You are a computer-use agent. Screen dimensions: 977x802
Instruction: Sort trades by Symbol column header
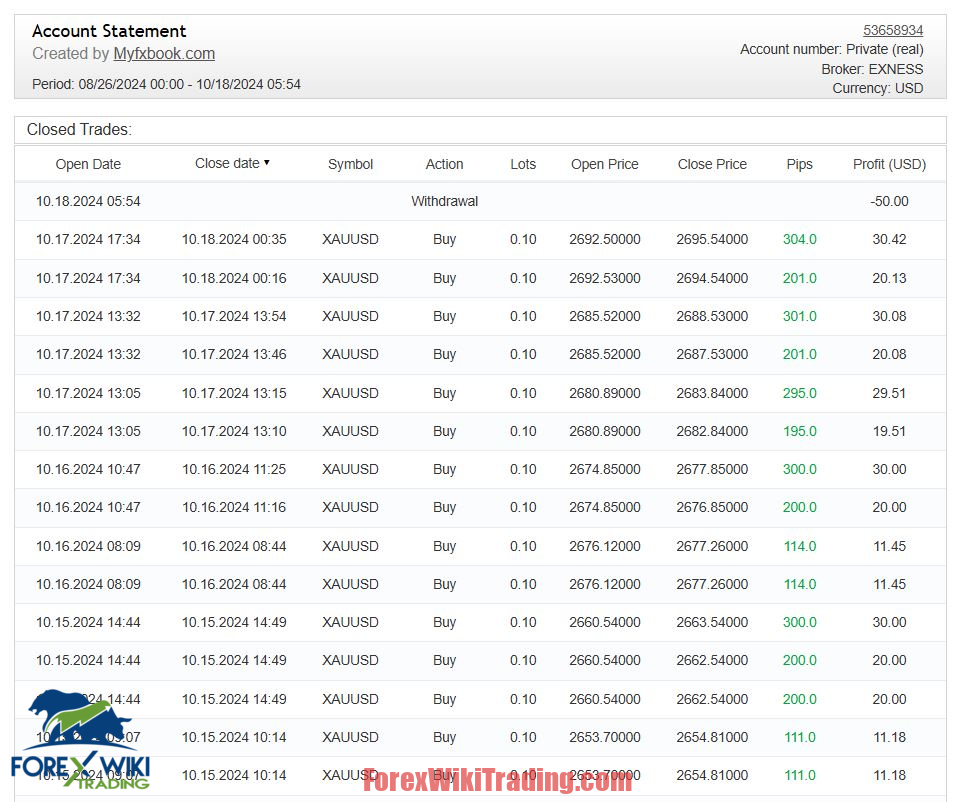(x=350, y=164)
